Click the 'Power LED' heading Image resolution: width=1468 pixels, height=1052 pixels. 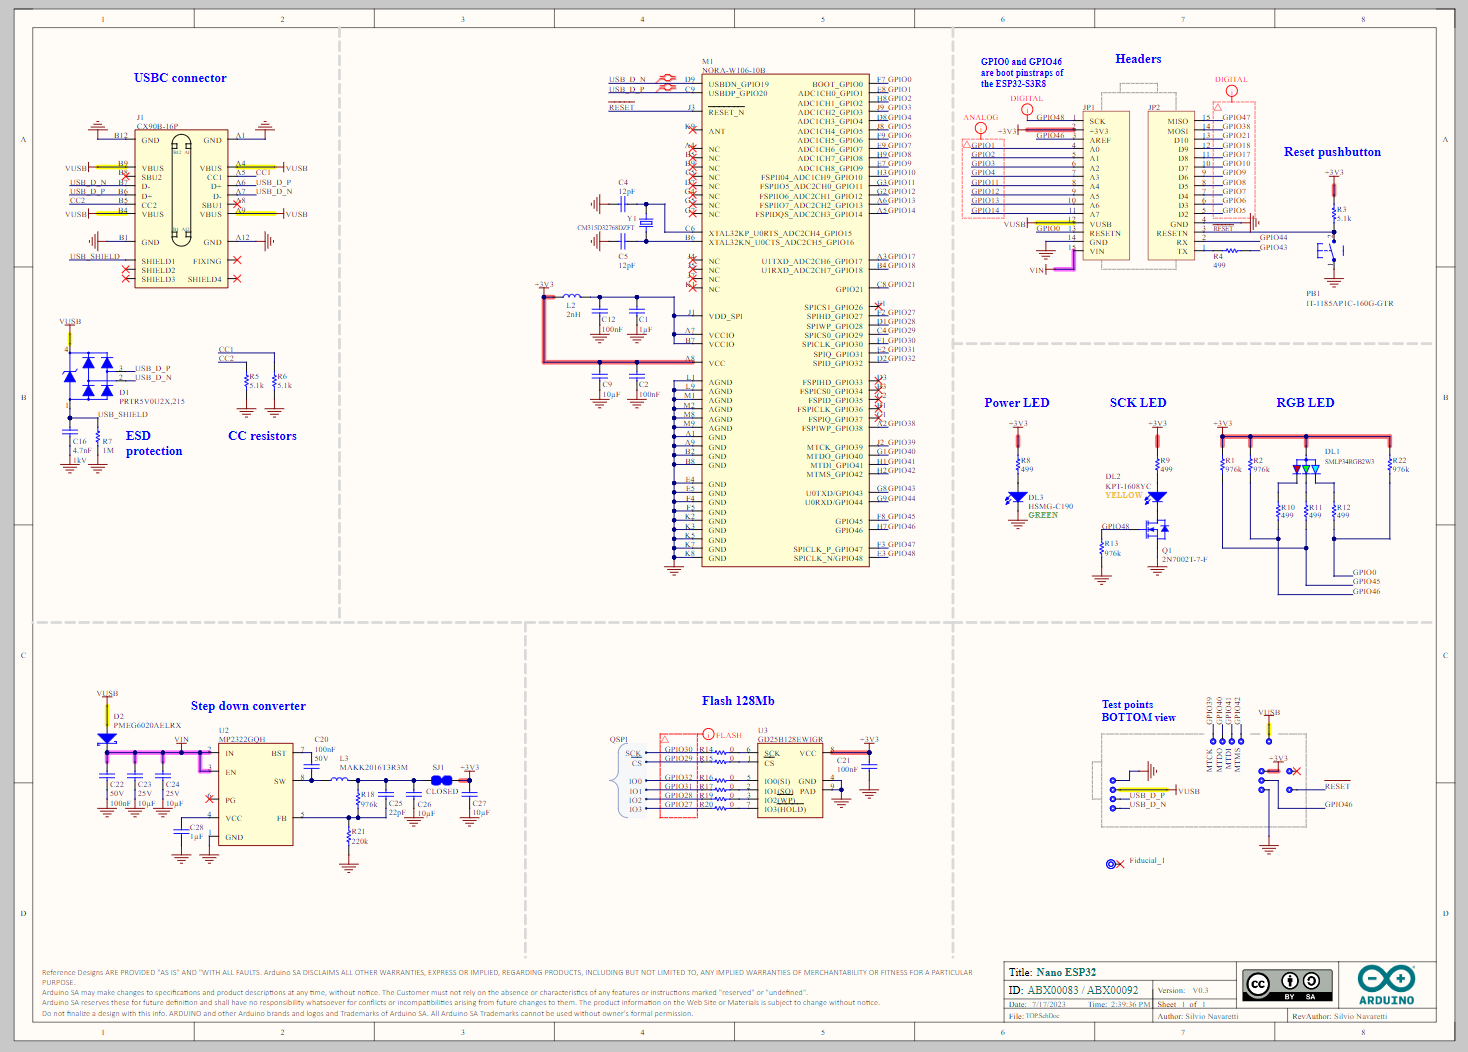tap(1017, 403)
